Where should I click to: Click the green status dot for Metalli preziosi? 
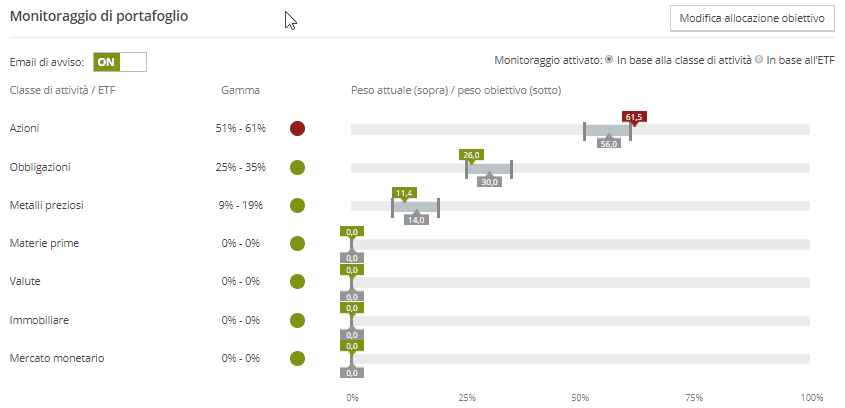297,205
